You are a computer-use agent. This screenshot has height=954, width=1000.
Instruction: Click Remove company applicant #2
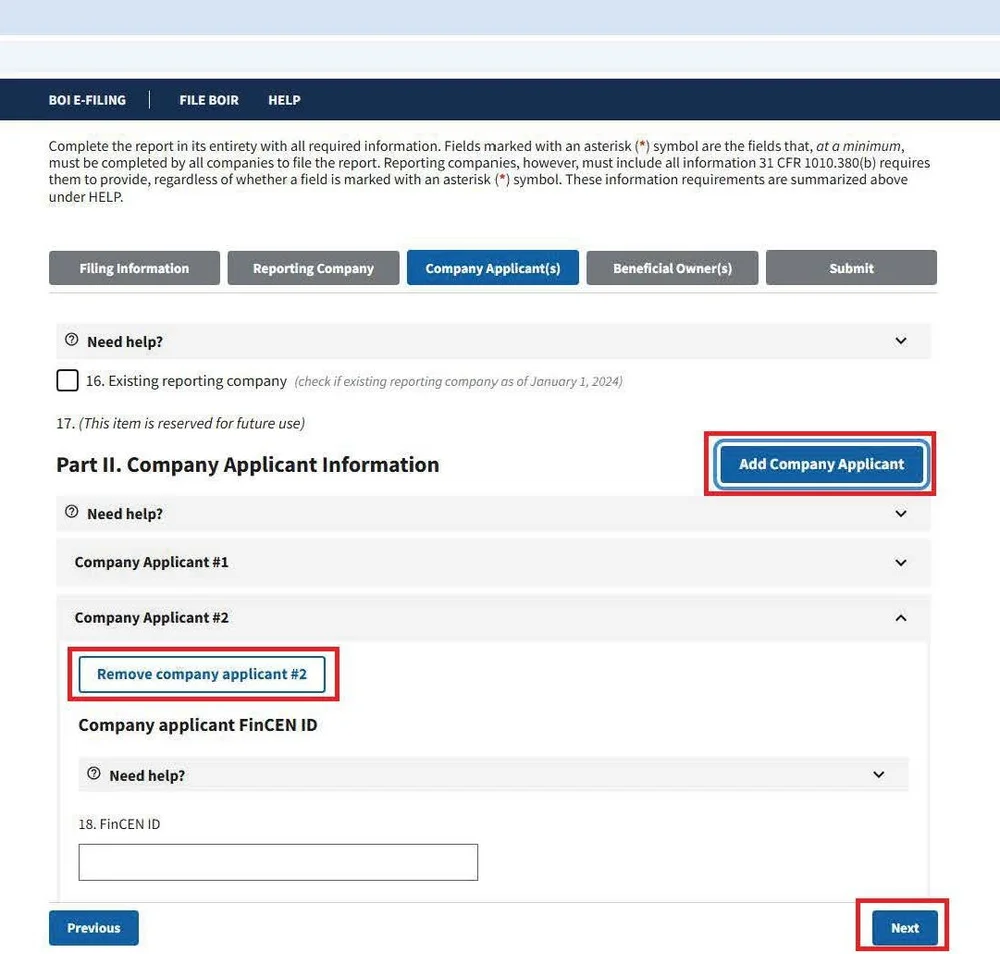202,674
